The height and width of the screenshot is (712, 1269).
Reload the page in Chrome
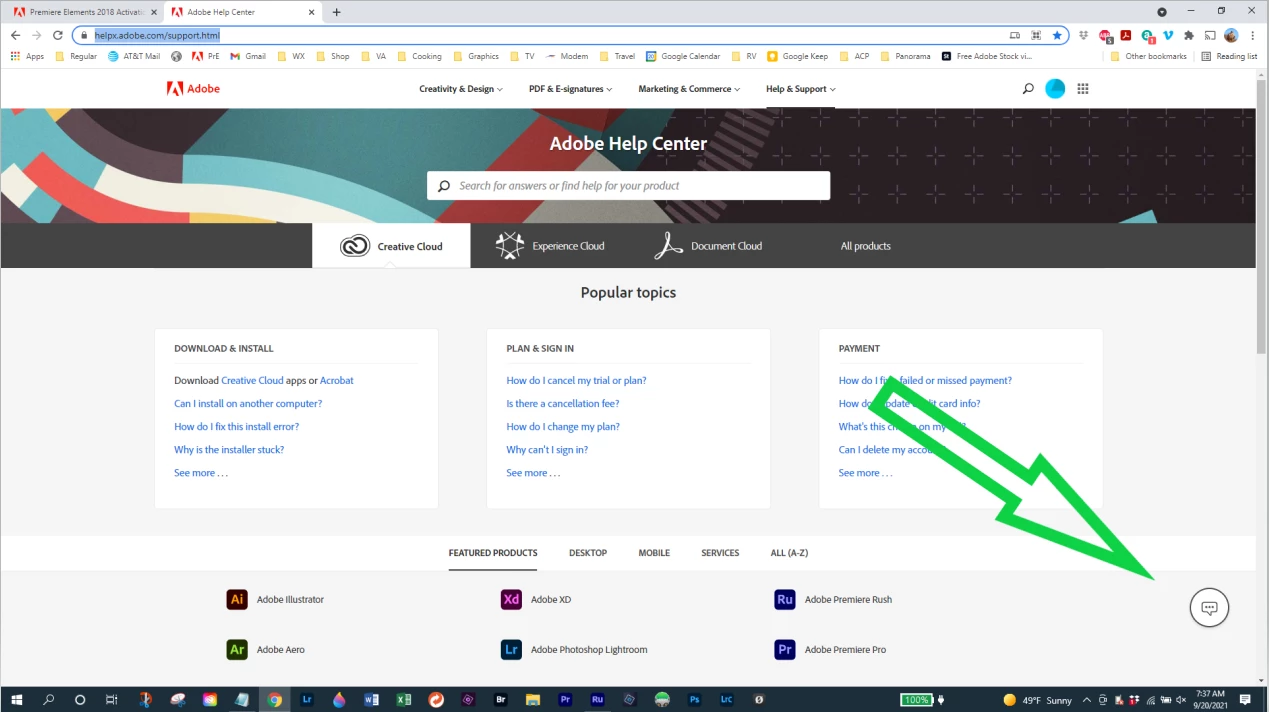(57, 35)
